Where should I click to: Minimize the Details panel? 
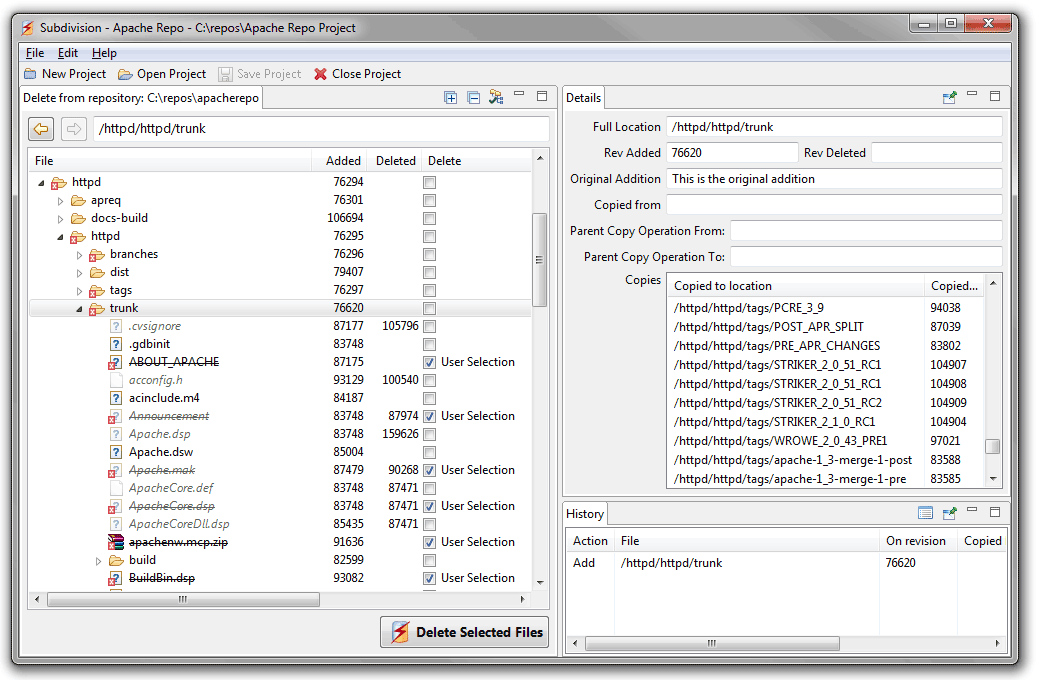(x=972, y=95)
